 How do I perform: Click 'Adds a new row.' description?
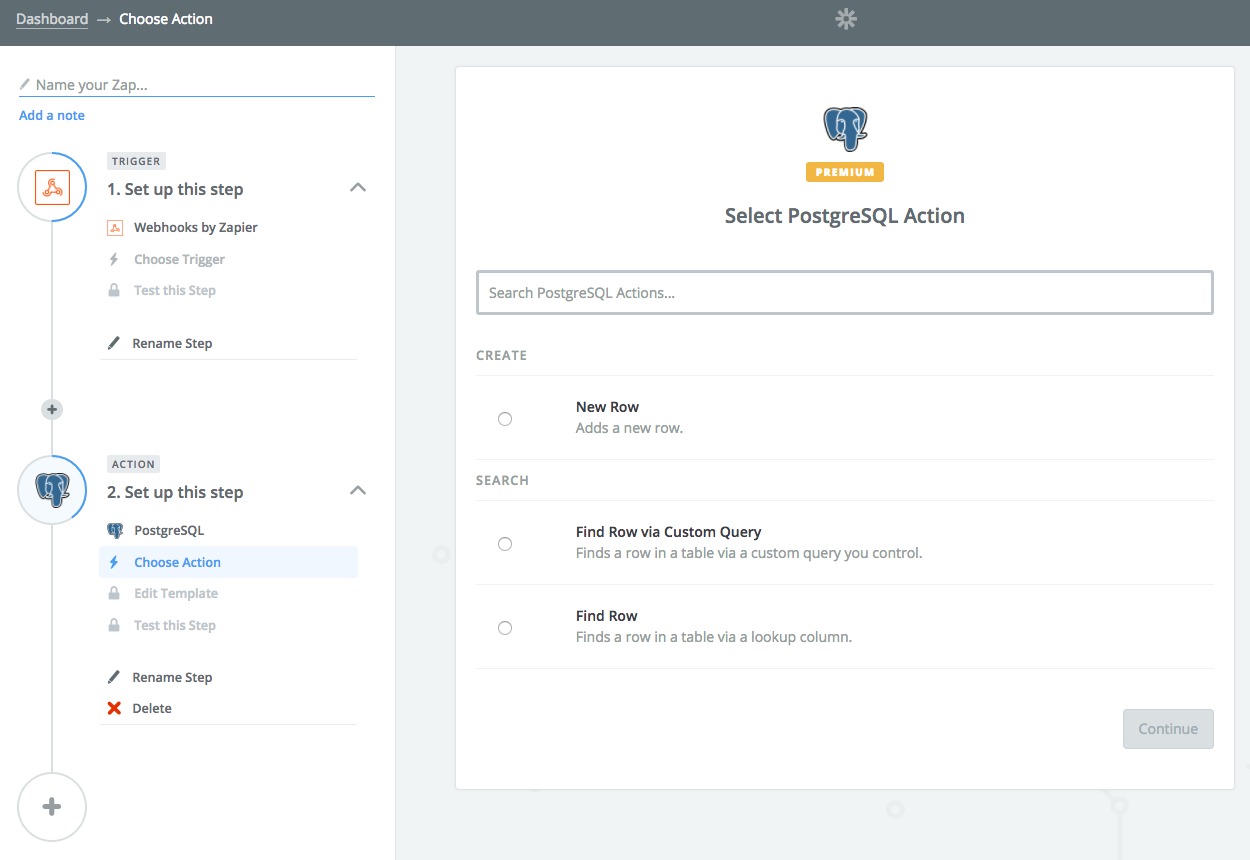(x=629, y=428)
